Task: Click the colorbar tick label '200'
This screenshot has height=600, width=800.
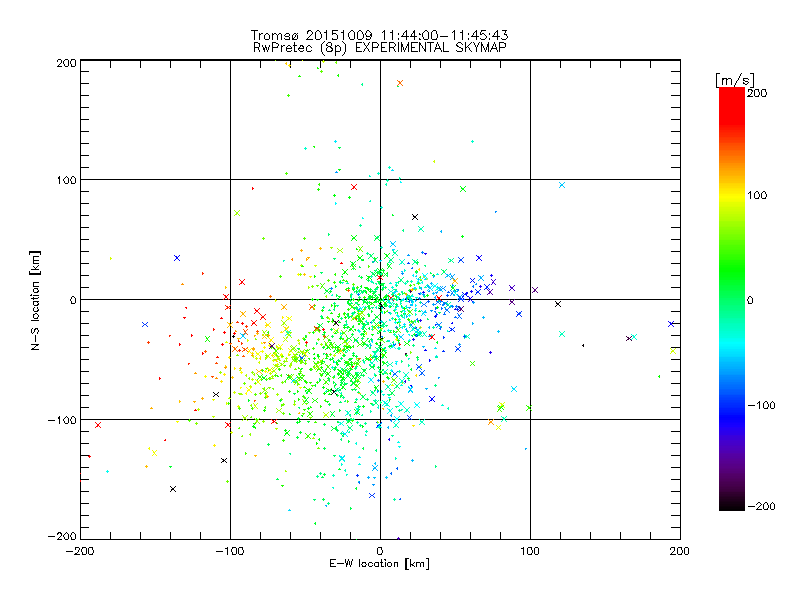Action: coord(757,93)
